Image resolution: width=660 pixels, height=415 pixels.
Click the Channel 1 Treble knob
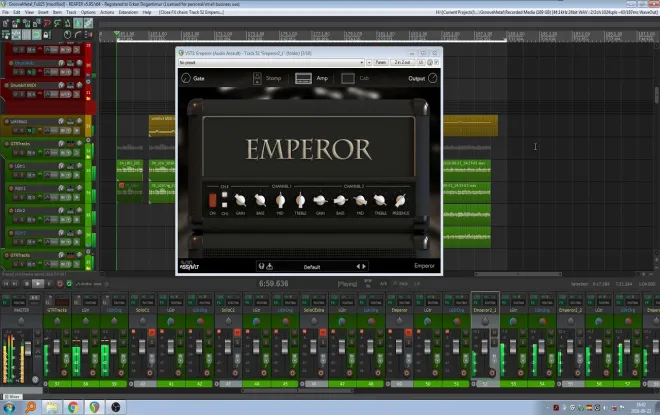300,200
